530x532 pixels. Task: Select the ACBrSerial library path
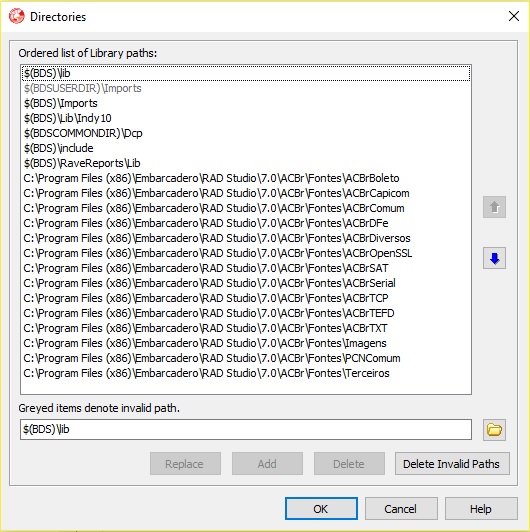[246, 283]
